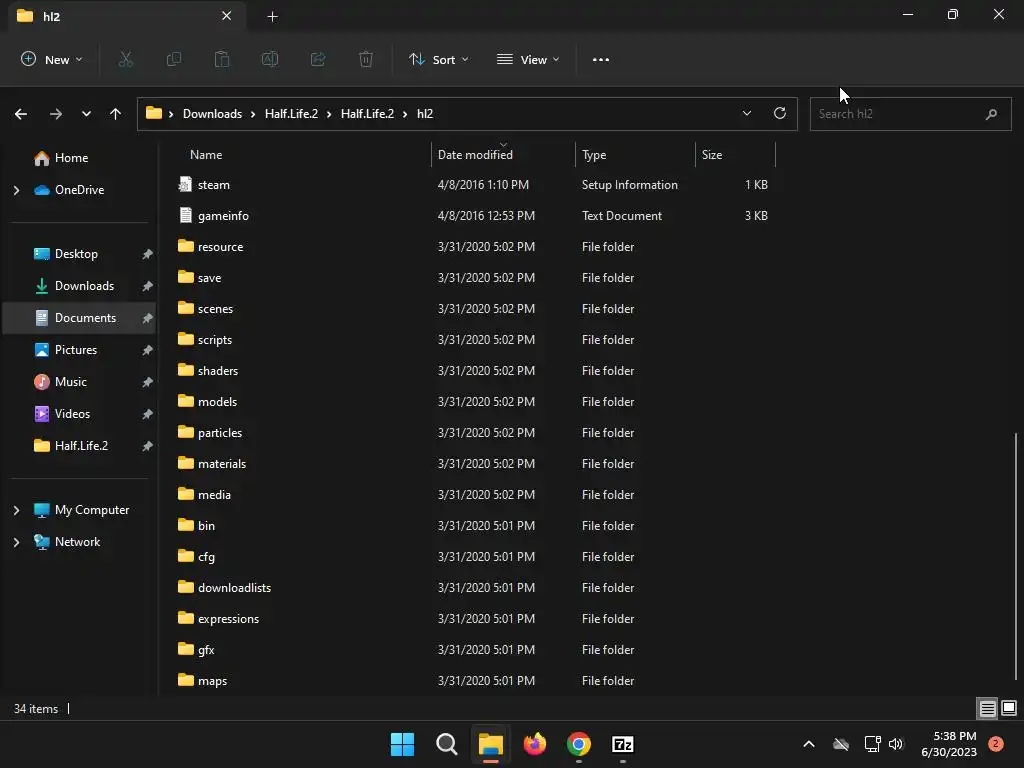Click Downloads in the address breadcrumb

212,114
